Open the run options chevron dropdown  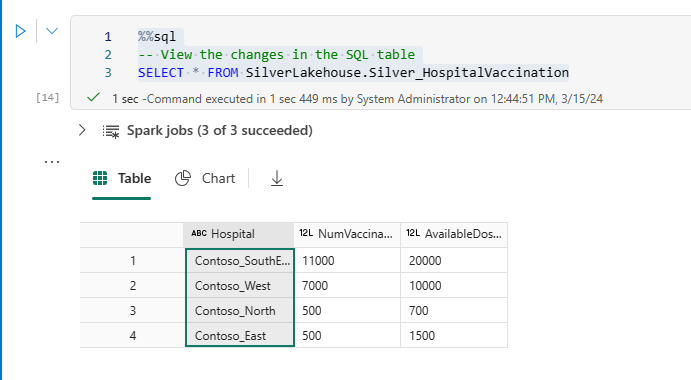coord(52,31)
